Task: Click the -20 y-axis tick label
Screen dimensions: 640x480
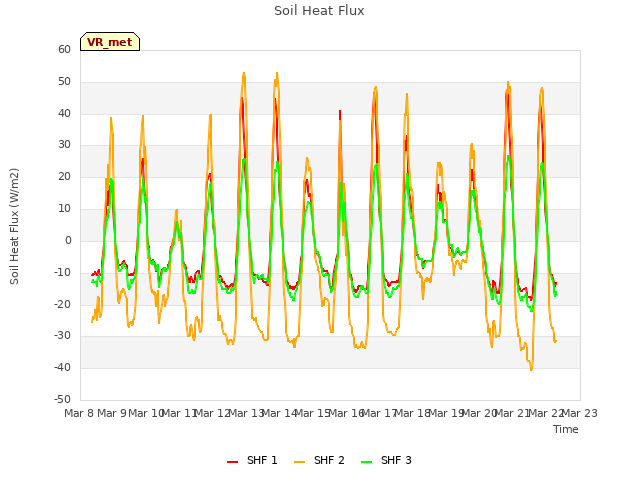Action: point(63,304)
